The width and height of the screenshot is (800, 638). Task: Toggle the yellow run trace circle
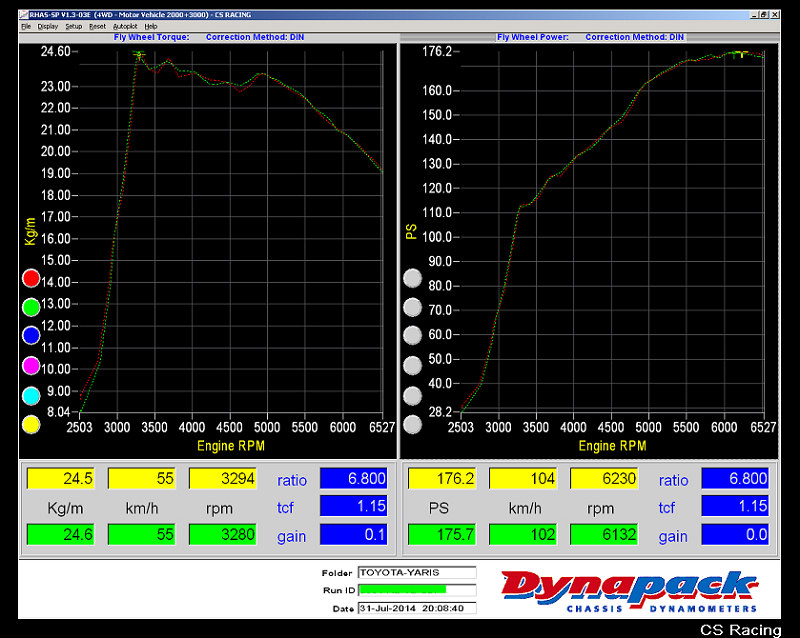31,424
